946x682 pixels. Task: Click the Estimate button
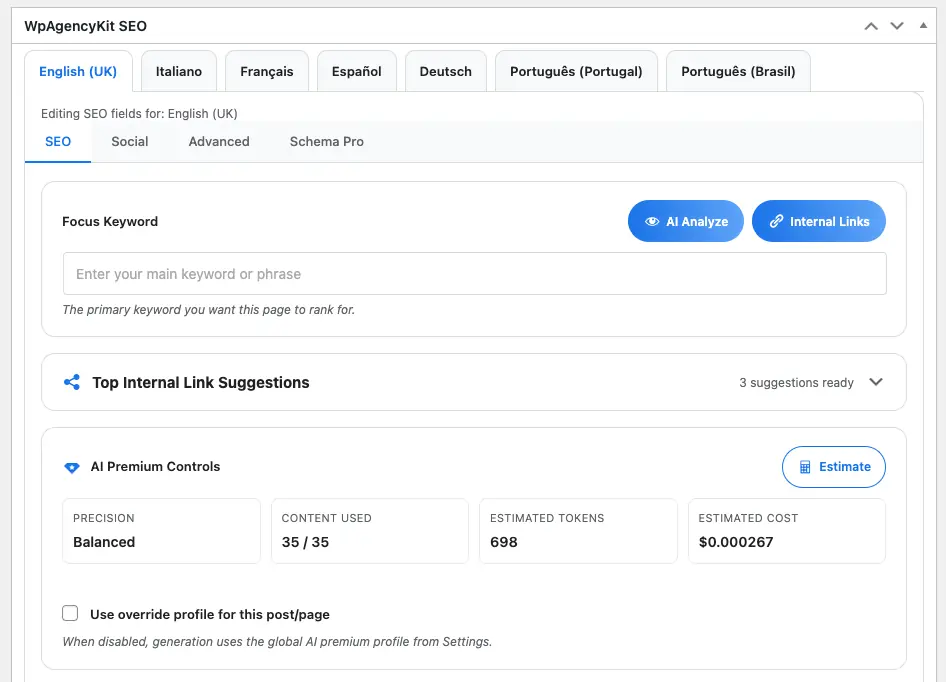tap(834, 467)
